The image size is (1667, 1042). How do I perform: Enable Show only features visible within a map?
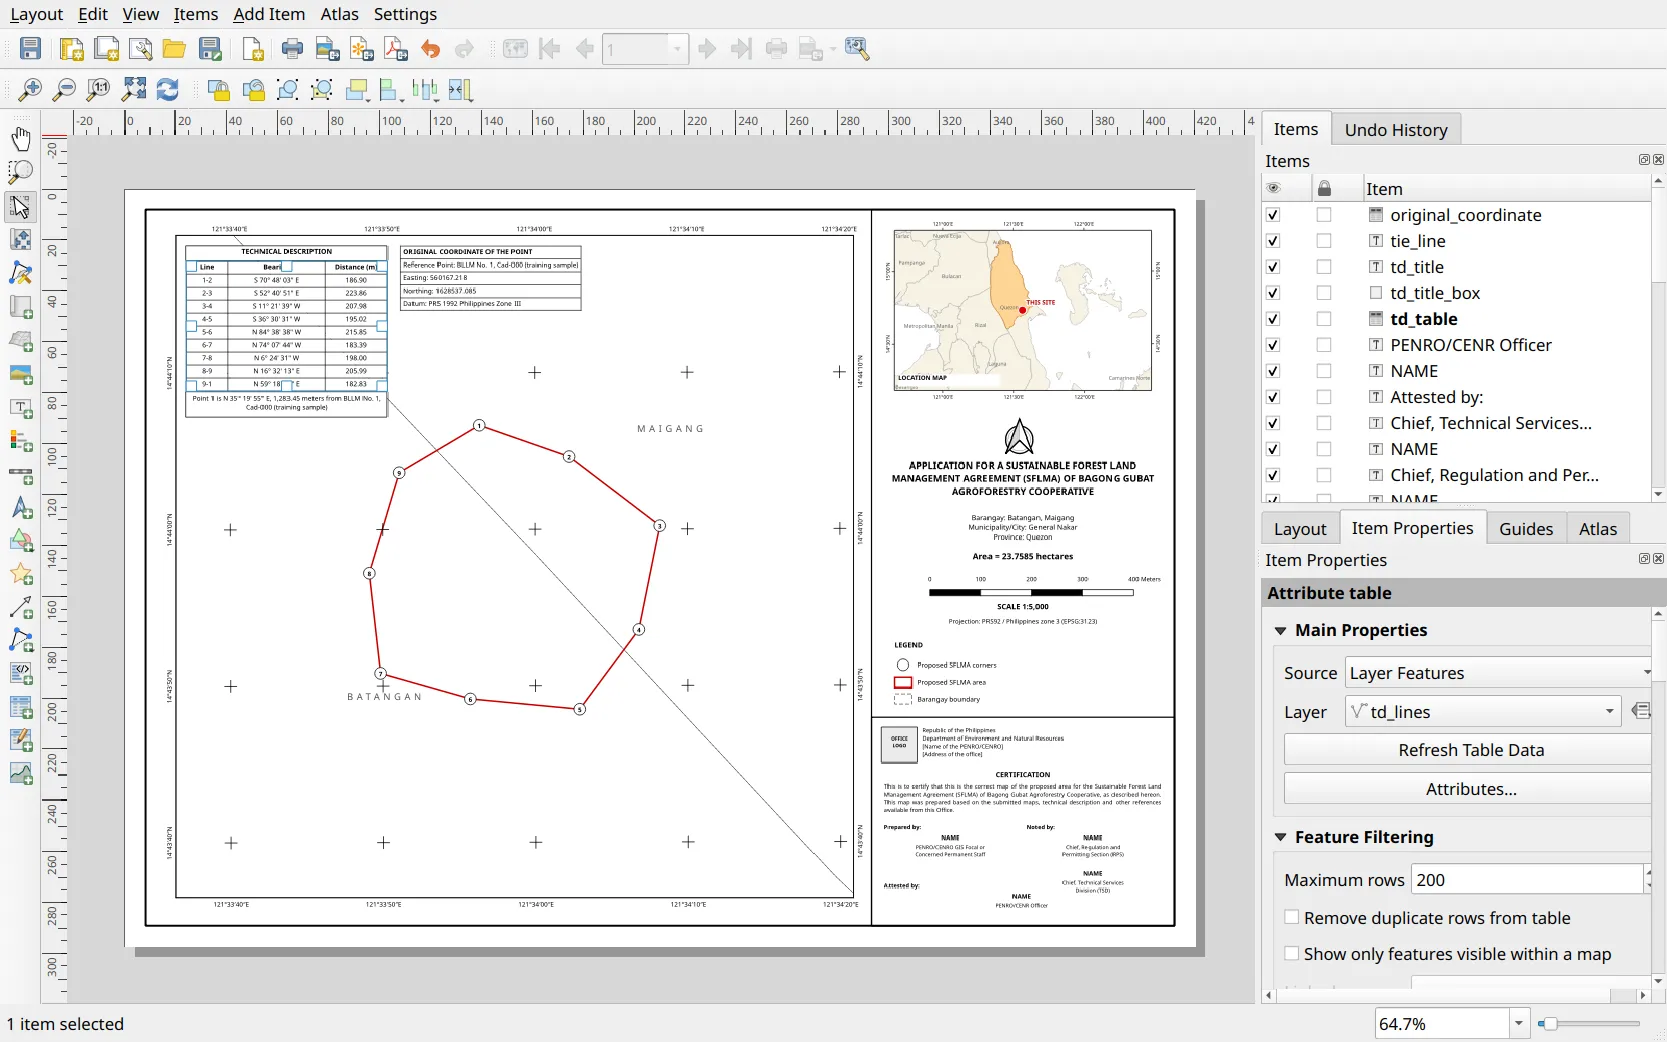click(x=1292, y=954)
